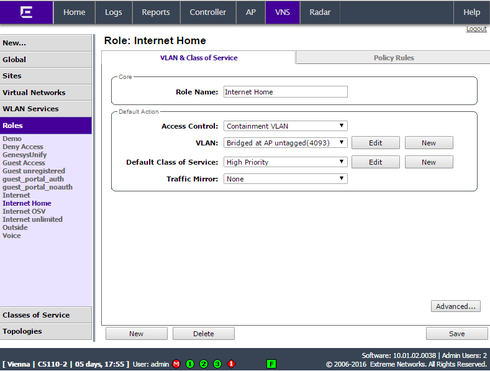Open the WLAN Services sidebar section
The width and height of the screenshot is (490, 371).
pyautogui.click(x=46, y=109)
